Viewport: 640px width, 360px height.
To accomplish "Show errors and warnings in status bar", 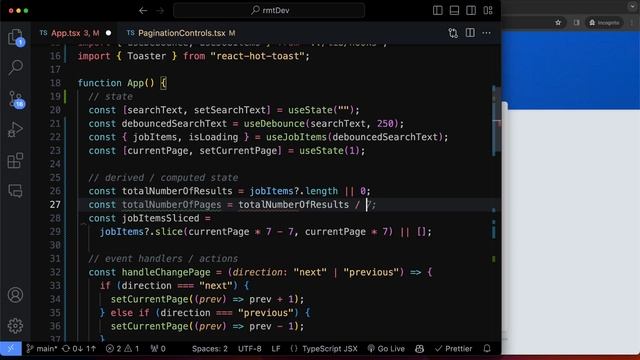I will pyautogui.click(x=122, y=349).
